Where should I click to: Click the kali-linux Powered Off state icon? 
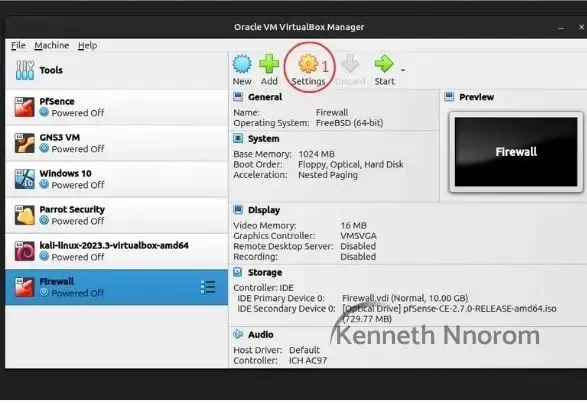pos(44,256)
